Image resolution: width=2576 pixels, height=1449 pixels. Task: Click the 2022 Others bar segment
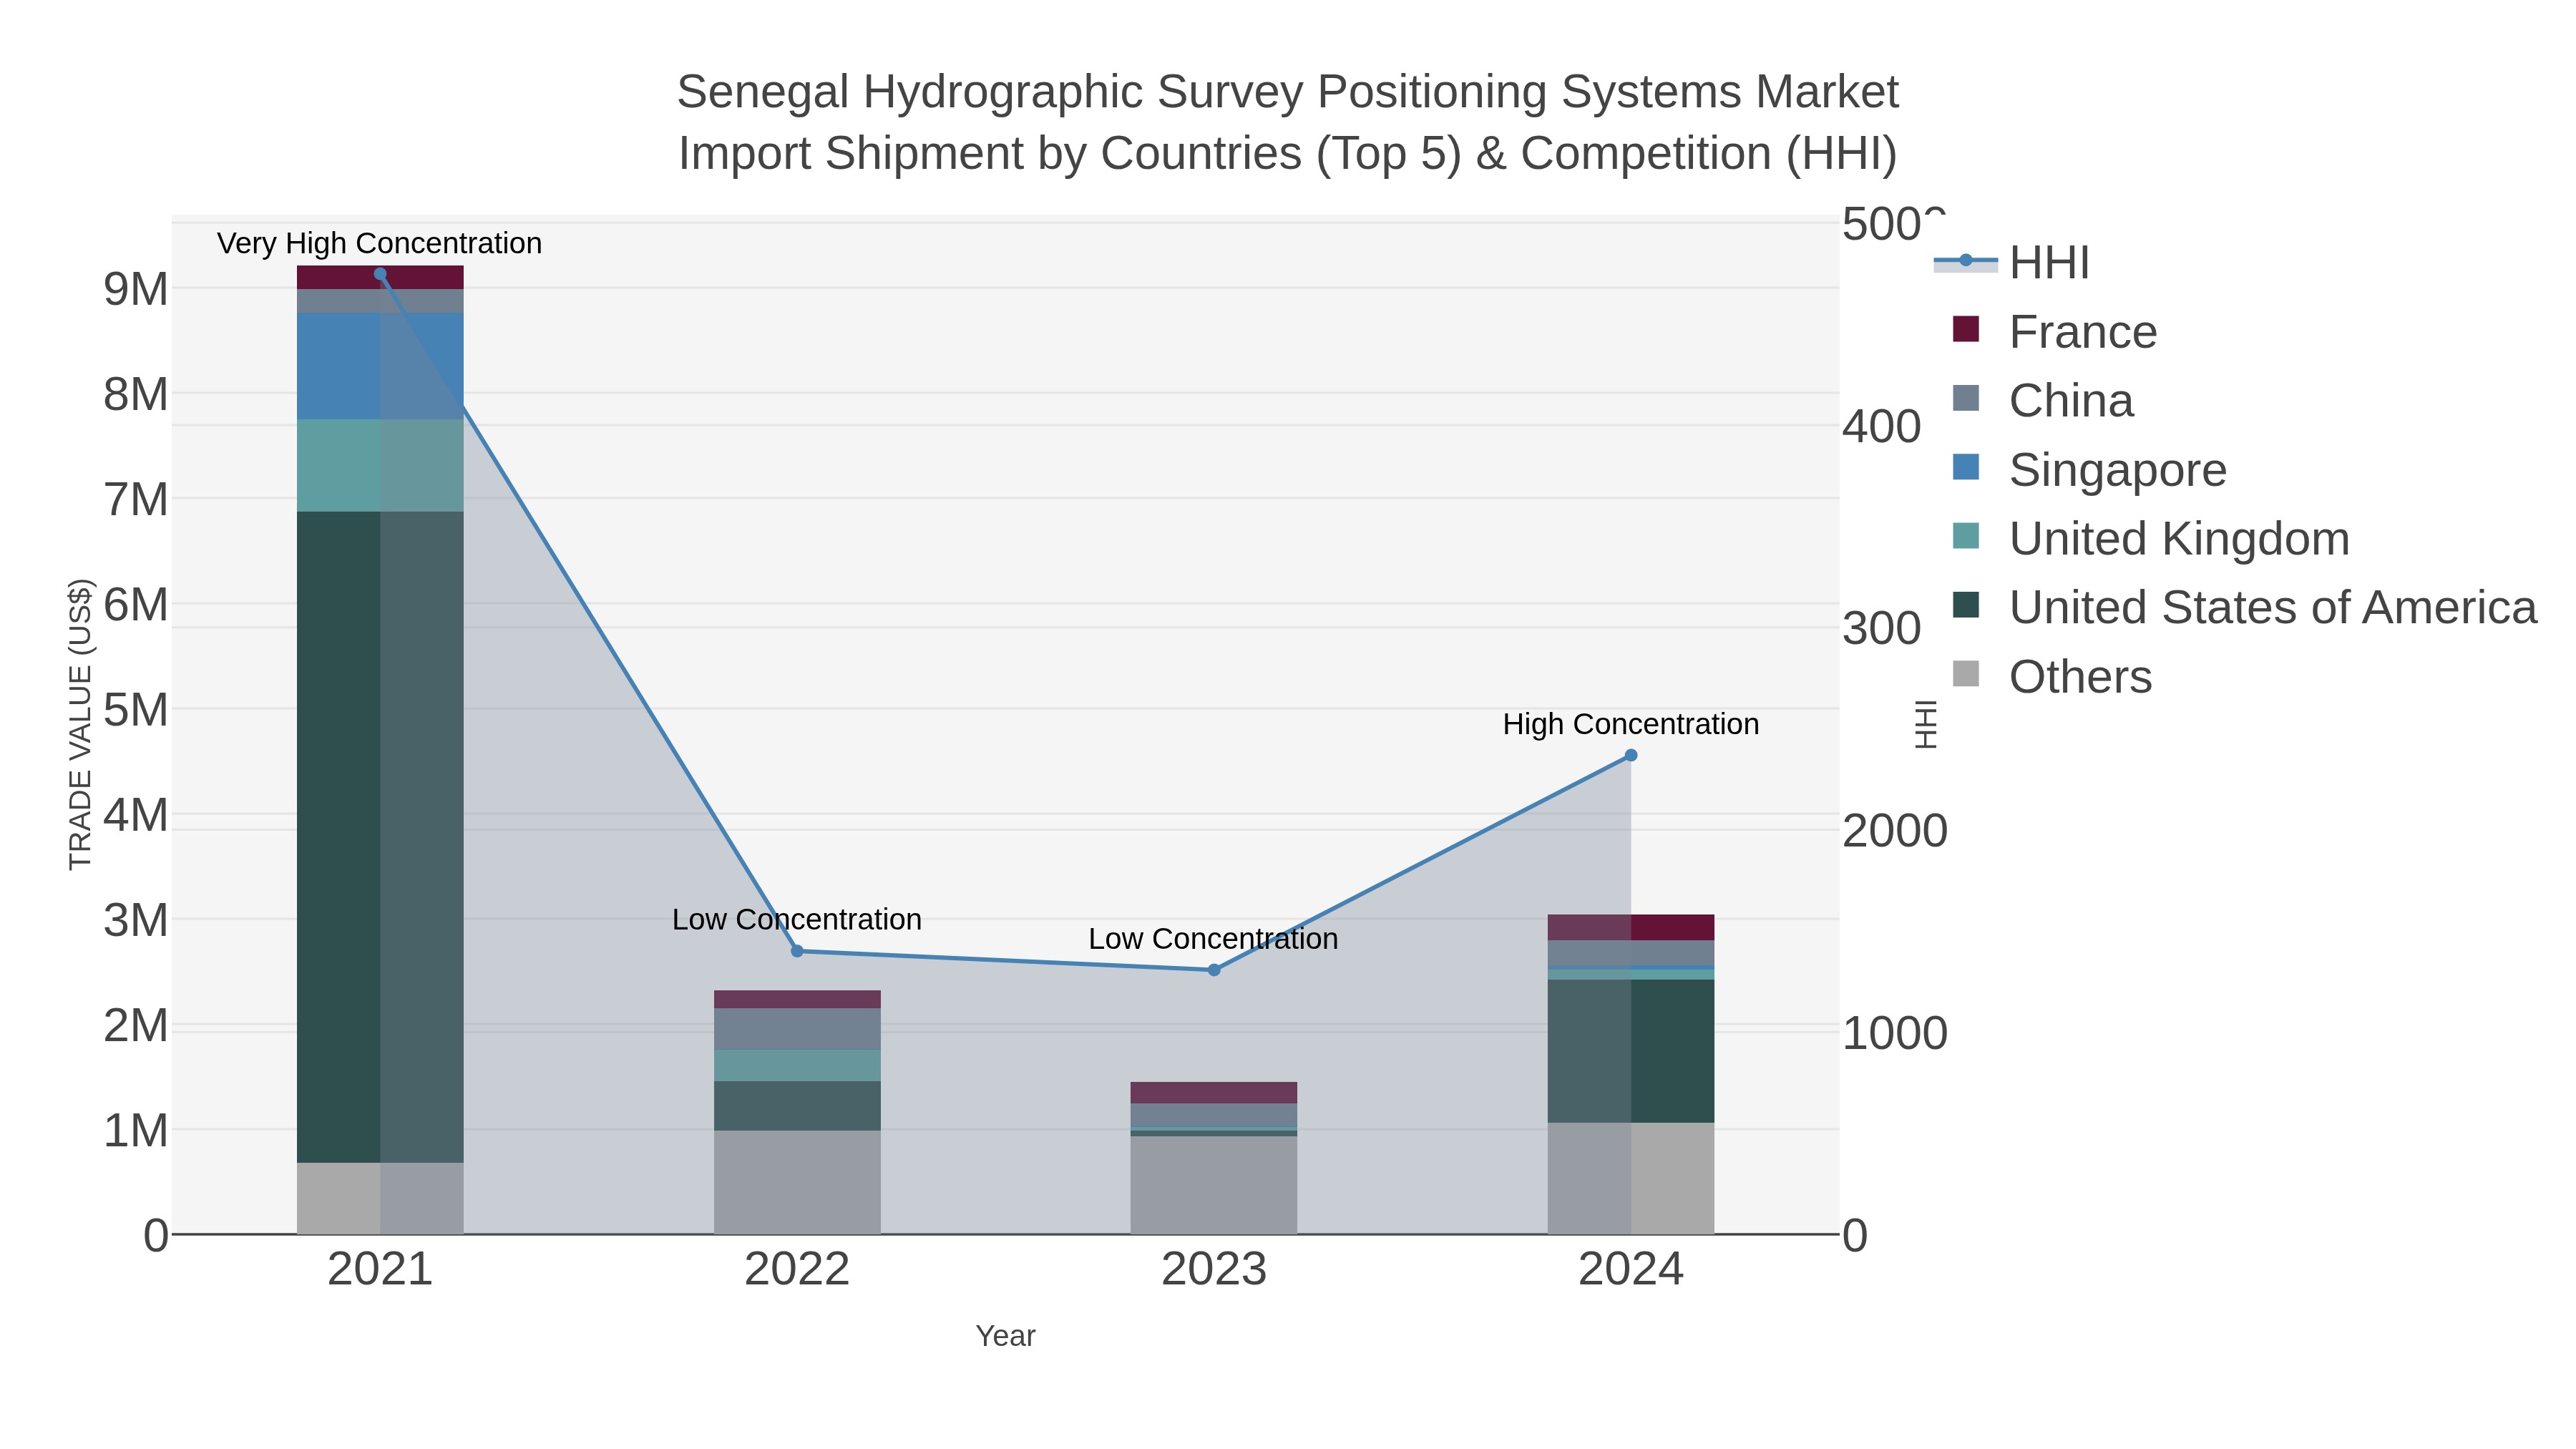pos(797,1182)
